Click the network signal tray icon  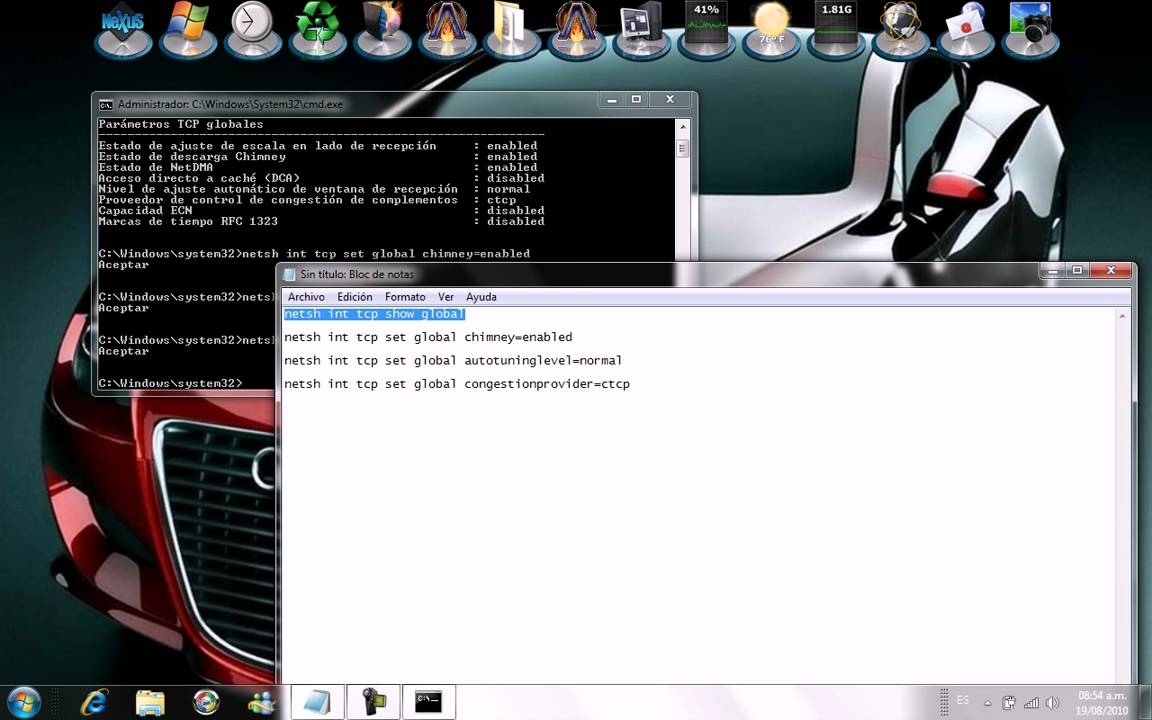pyautogui.click(x=1032, y=702)
